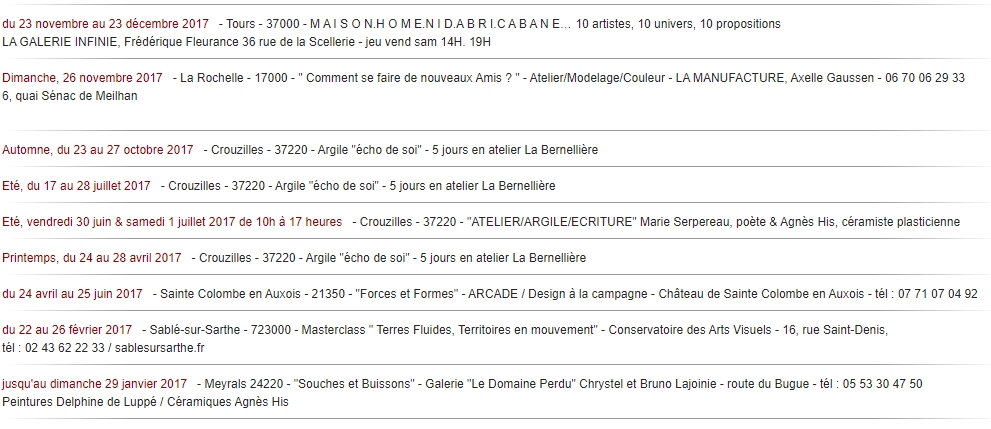
Task: Click the "Forces et Formes" exhibition title
Action: coord(407,294)
